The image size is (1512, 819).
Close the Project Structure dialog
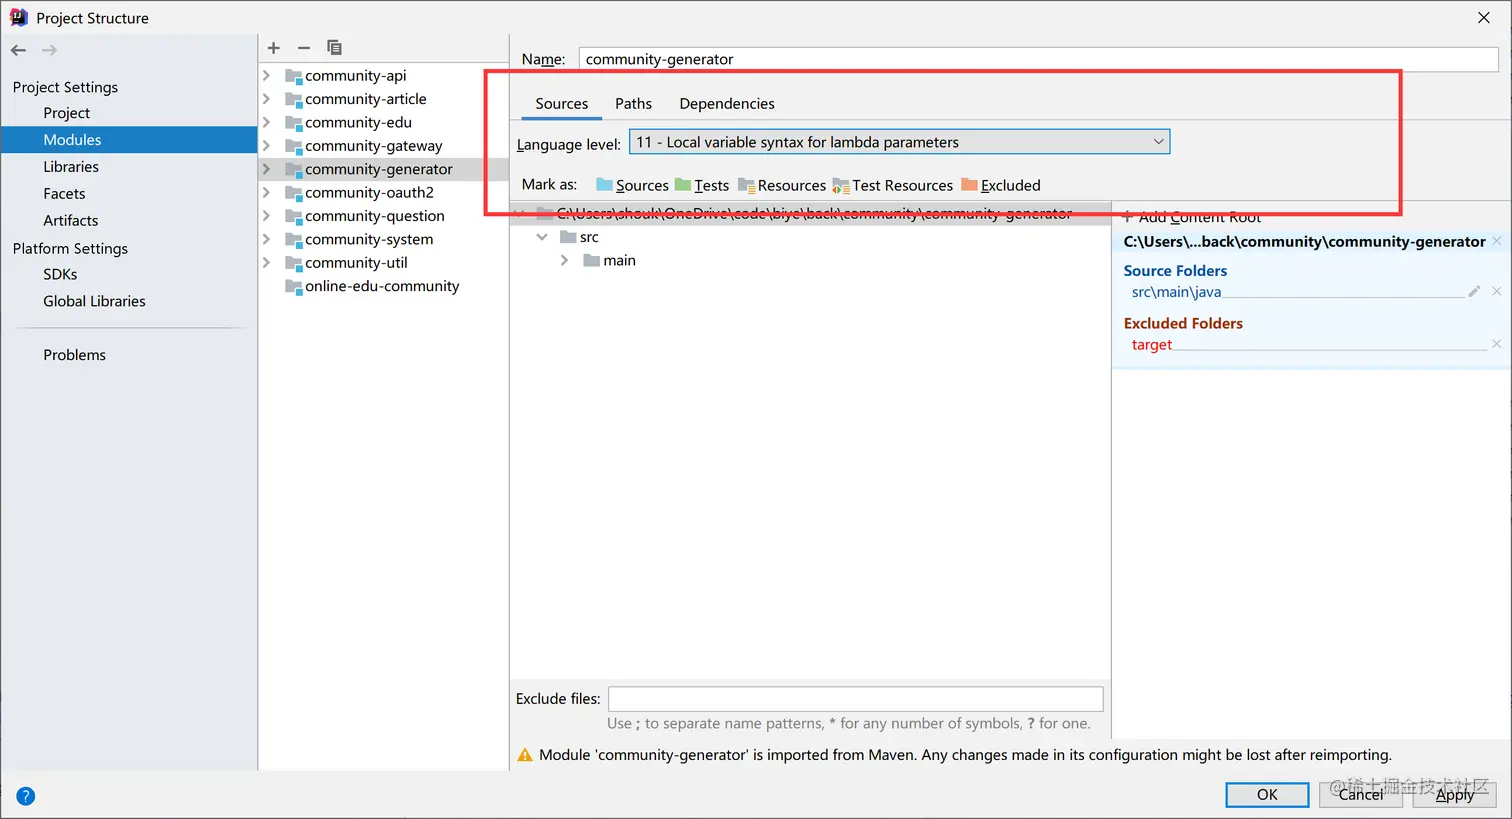coord(1484,18)
